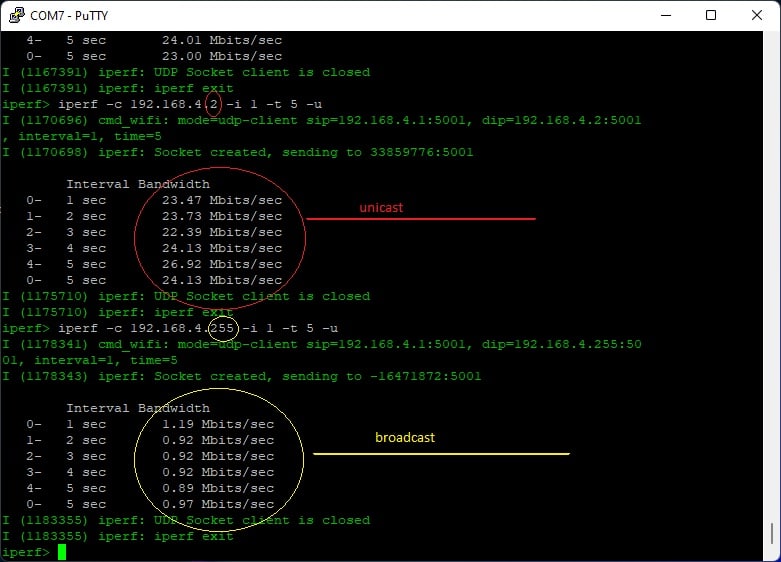Click the value "23.73 Mbits/sec"
The image size is (781, 562).
pyautogui.click(x=222, y=216)
